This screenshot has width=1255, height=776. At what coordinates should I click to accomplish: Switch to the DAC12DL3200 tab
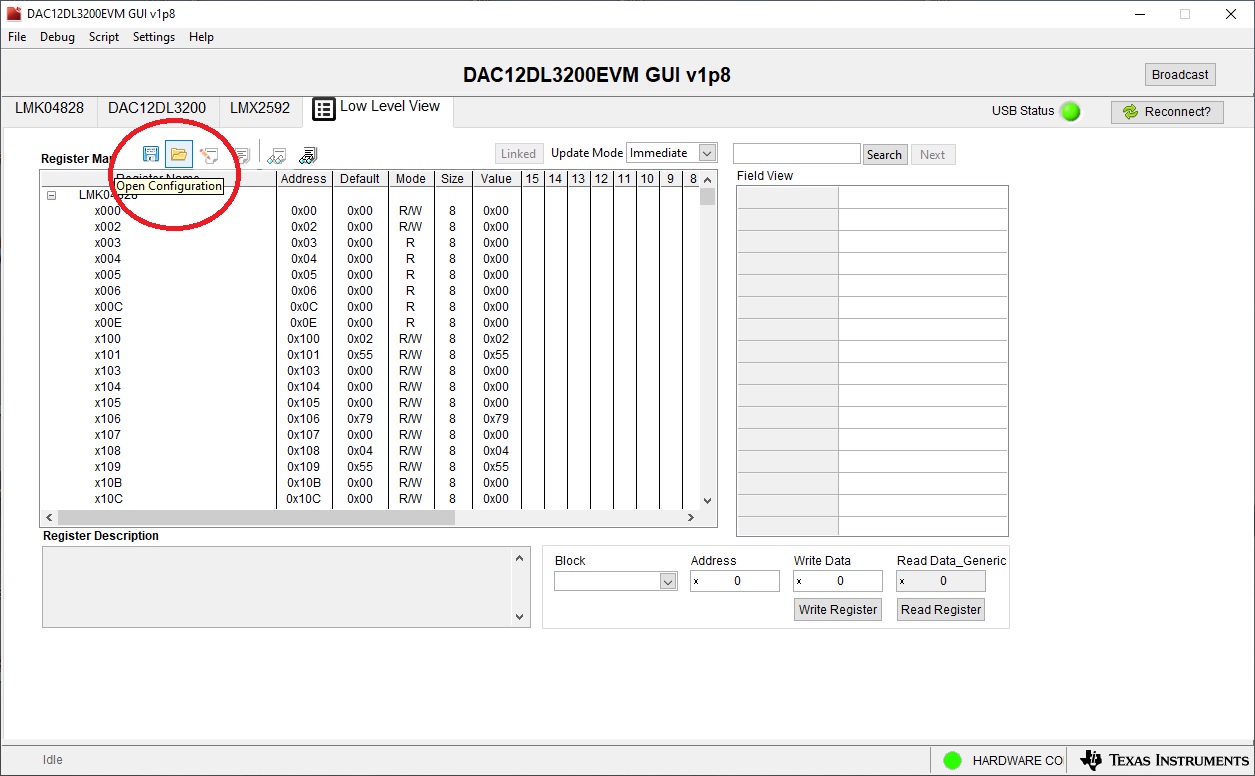point(157,108)
